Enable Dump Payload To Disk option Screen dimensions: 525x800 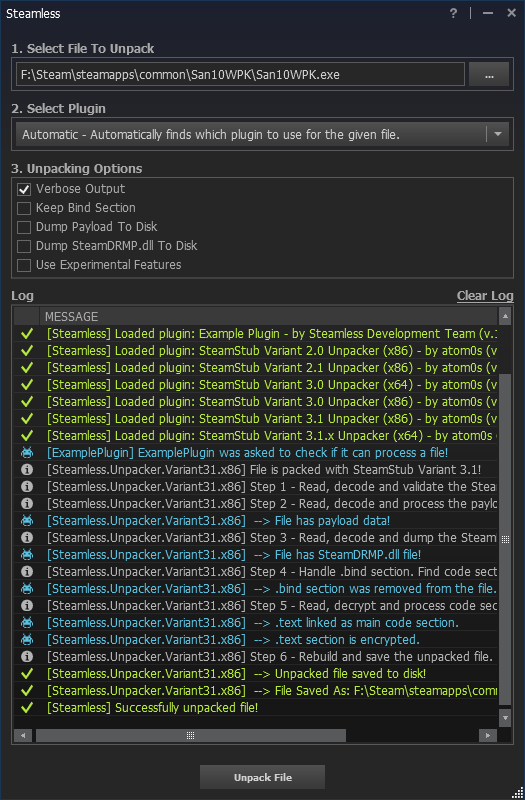[x=24, y=227]
